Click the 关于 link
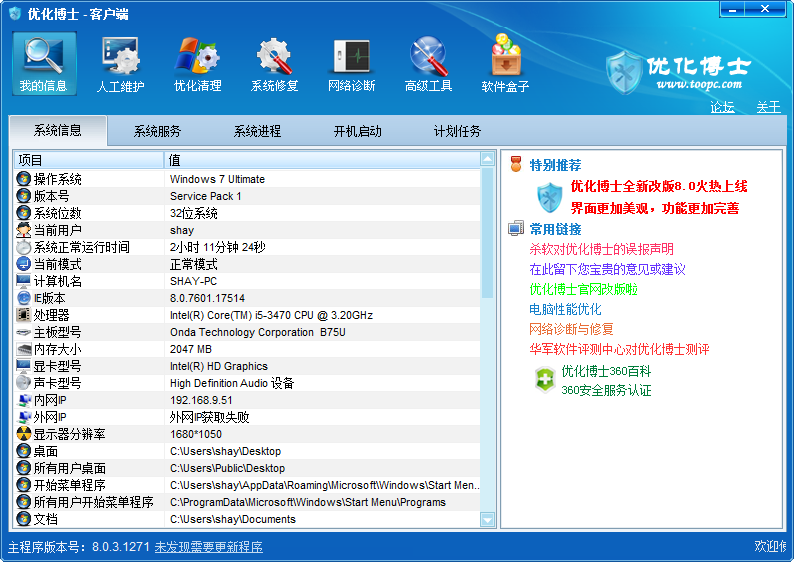 click(x=768, y=107)
